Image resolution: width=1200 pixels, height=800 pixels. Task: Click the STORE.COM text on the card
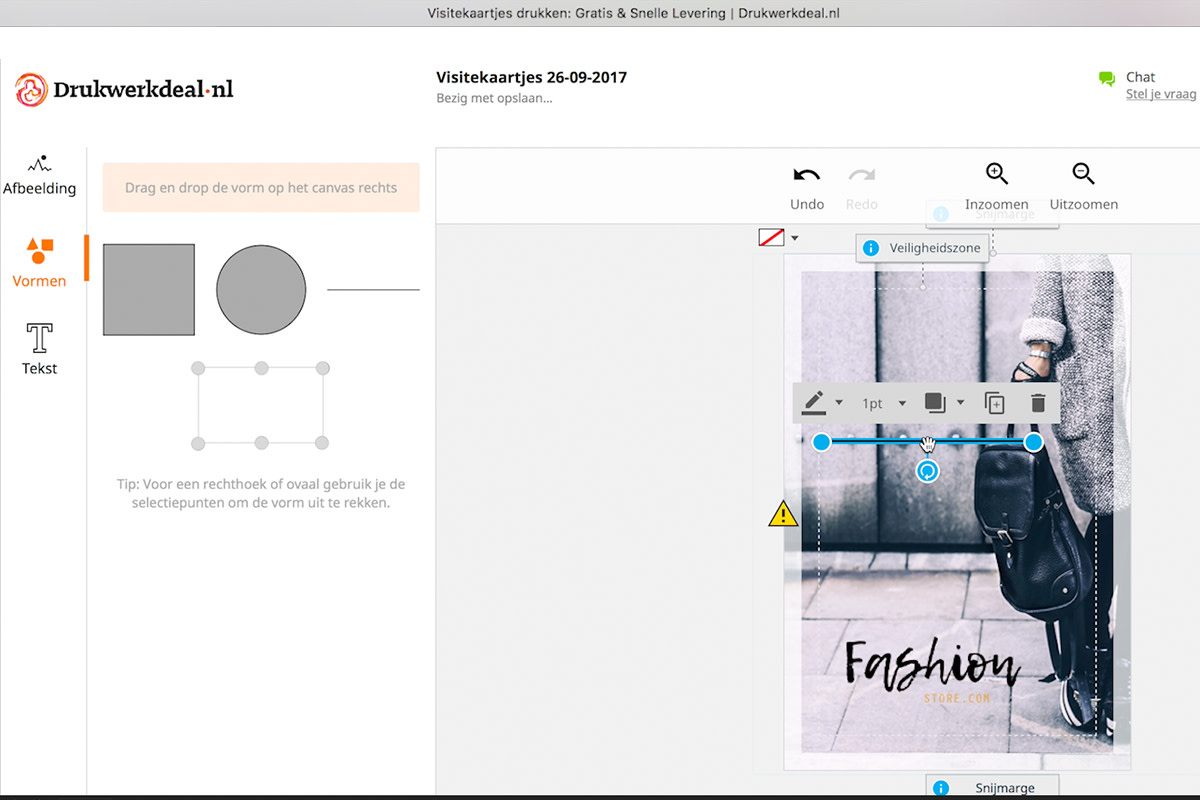tap(957, 698)
